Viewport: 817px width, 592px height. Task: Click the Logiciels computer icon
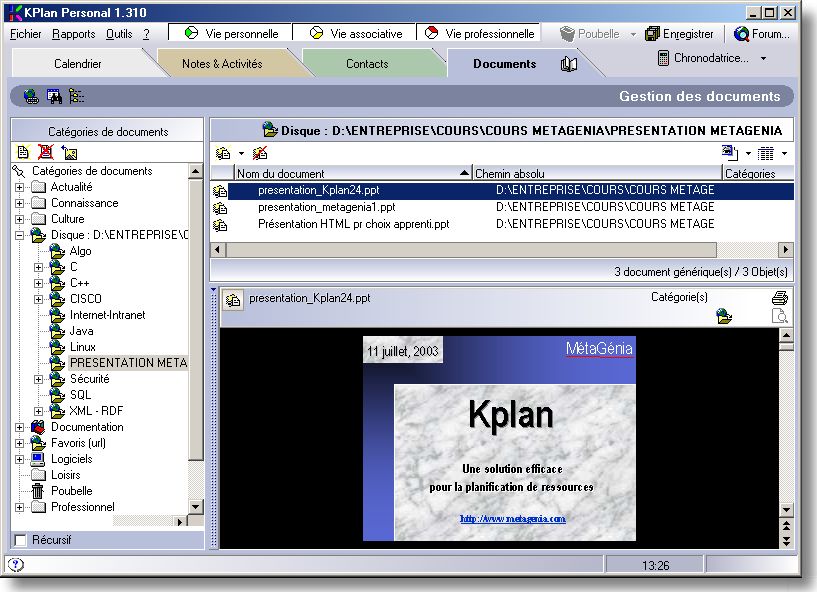38,459
